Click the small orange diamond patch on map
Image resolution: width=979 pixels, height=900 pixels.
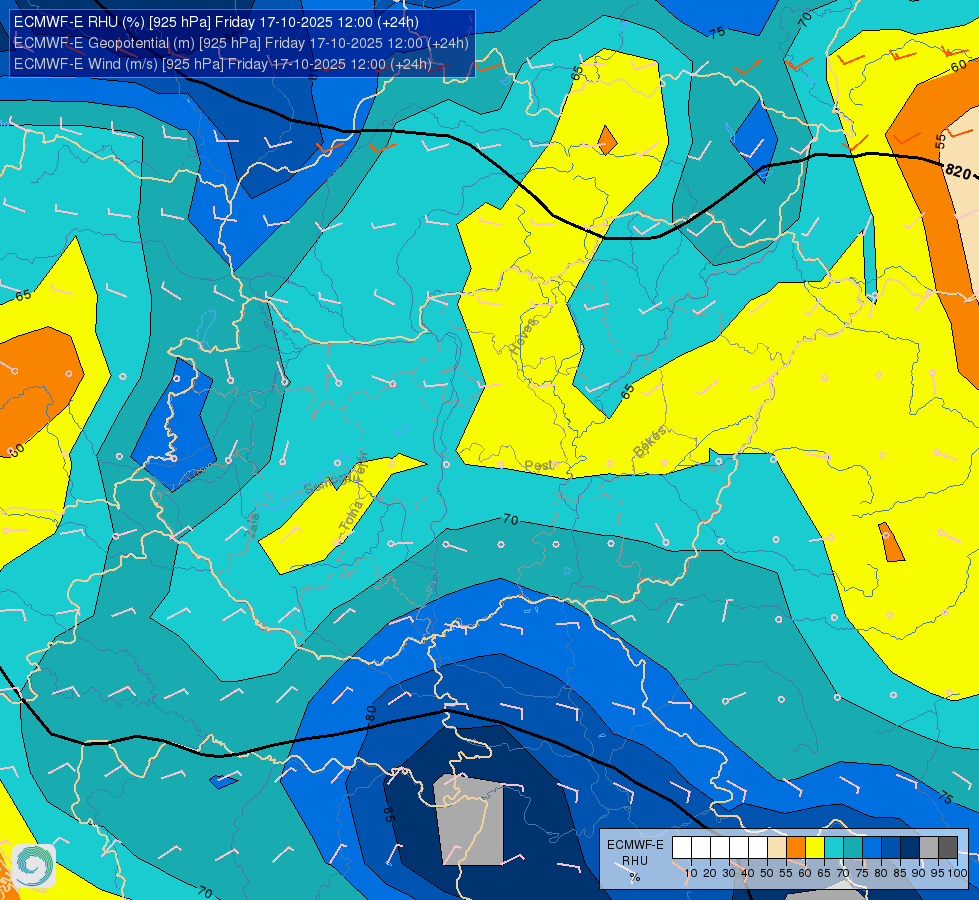tap(607, 141)
